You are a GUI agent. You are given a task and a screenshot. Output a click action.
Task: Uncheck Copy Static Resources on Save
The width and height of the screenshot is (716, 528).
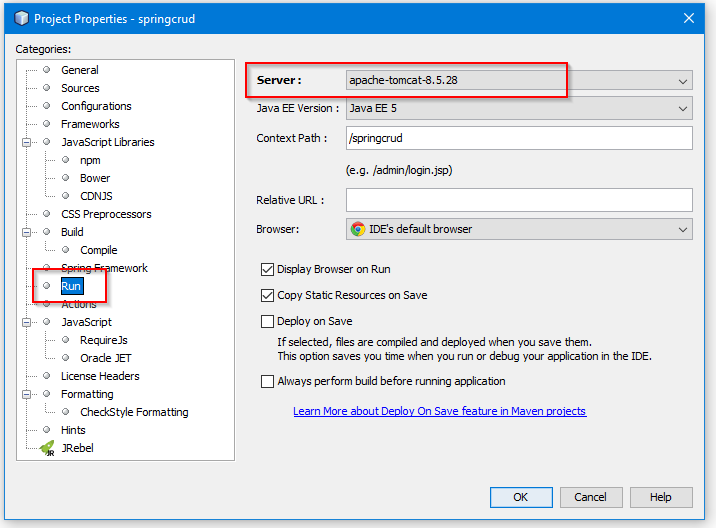pyautogui.click(x=267, y=296)
